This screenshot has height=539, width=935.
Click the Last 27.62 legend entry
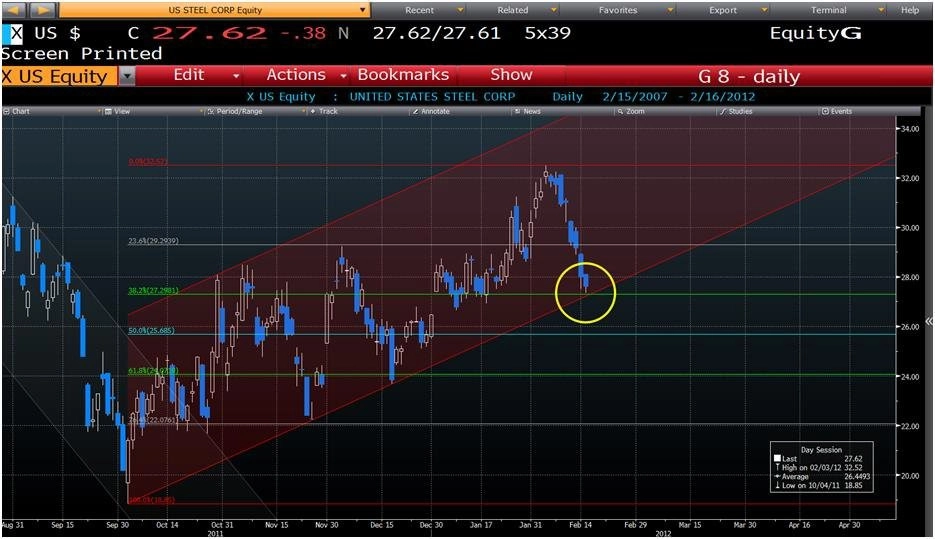click(x=818, y=459)
